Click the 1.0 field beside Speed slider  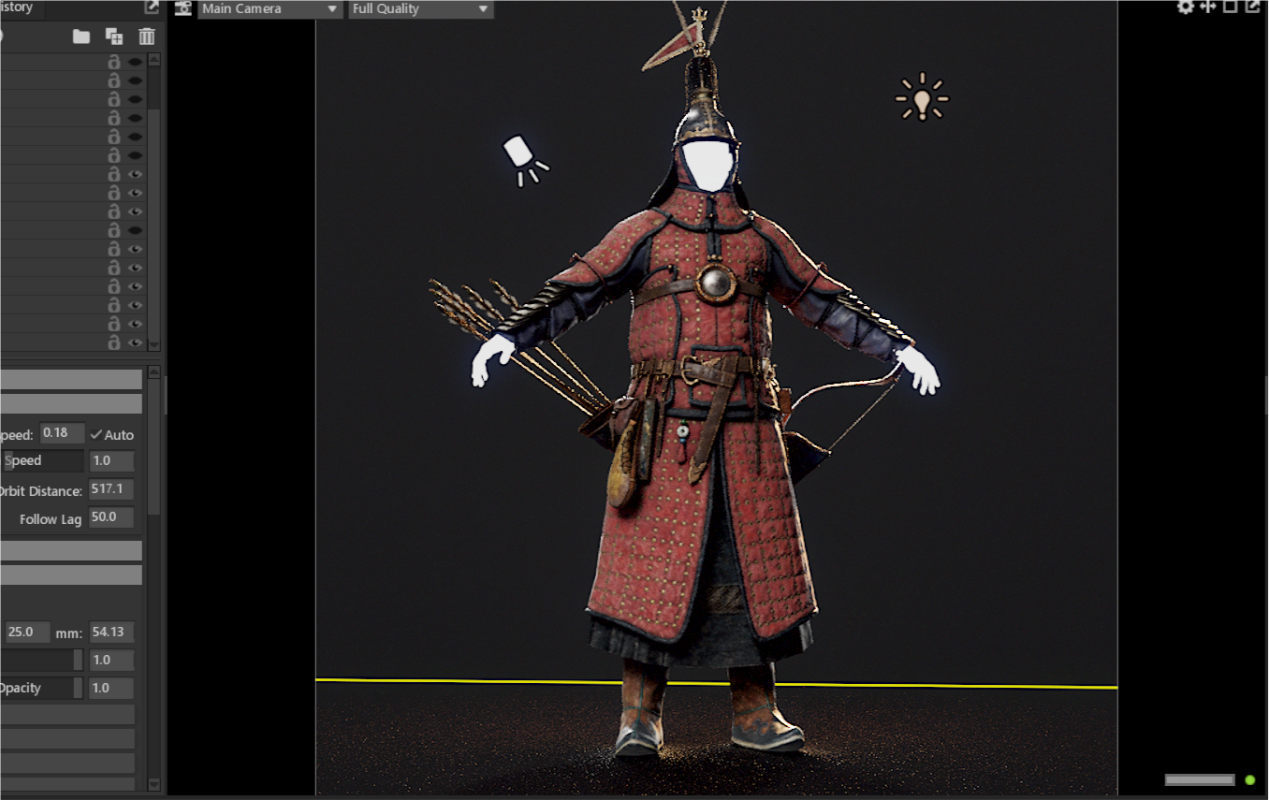[111, 461]
